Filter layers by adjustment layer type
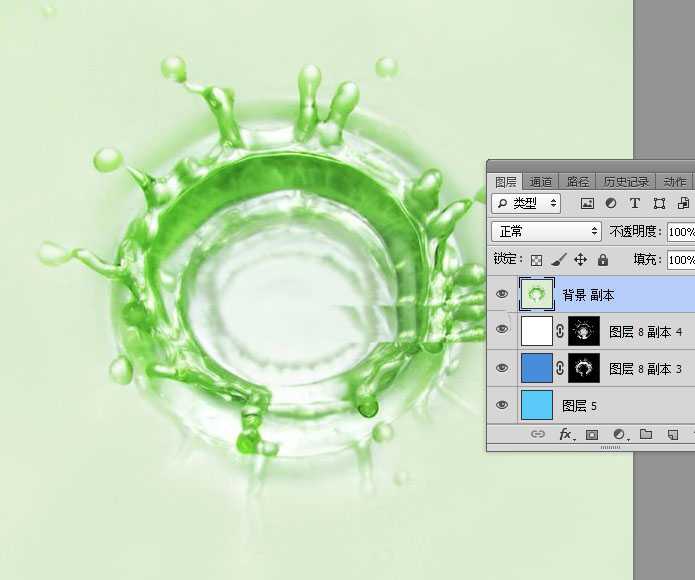This screenshot has height=580, width=695. coord(610,203)
